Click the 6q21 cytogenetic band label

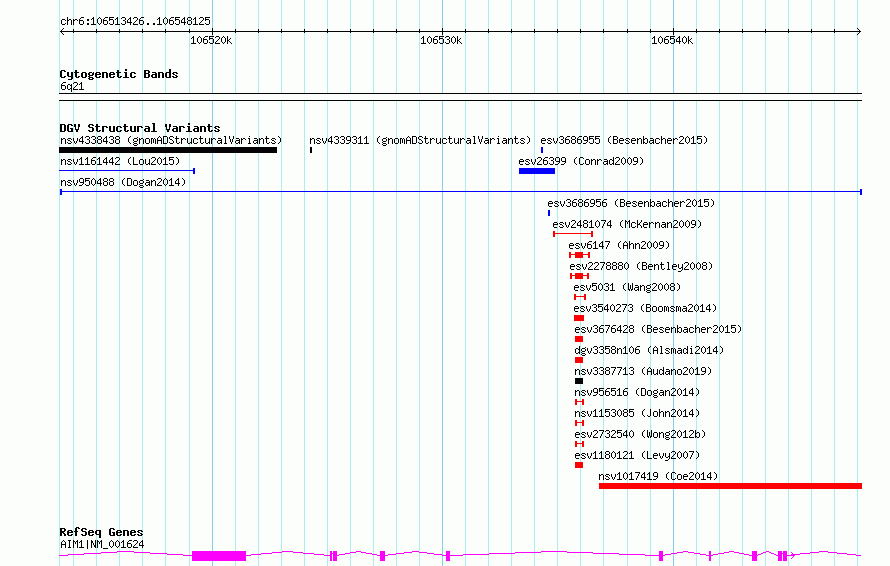[72, 86]
